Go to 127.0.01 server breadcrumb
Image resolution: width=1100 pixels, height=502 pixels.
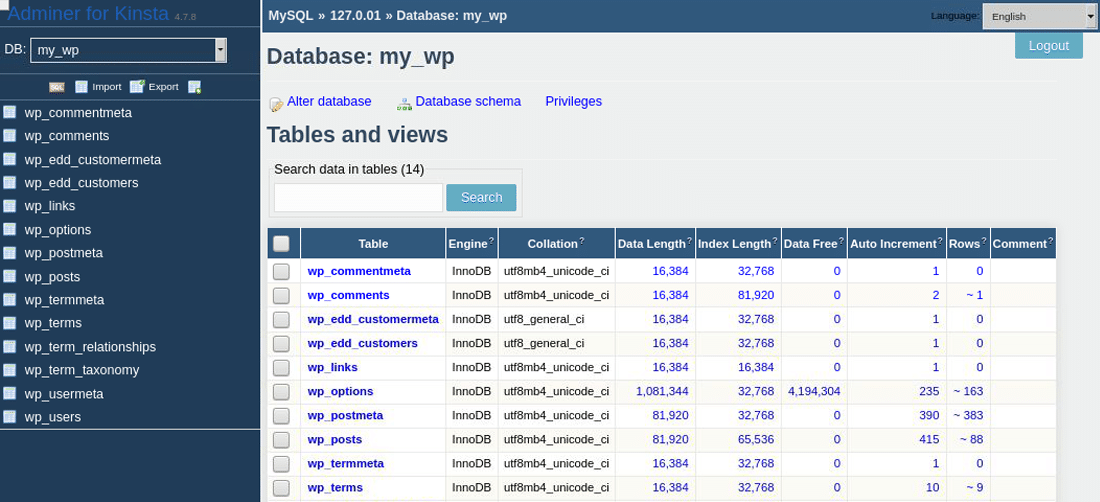click(x=355, y=15)
